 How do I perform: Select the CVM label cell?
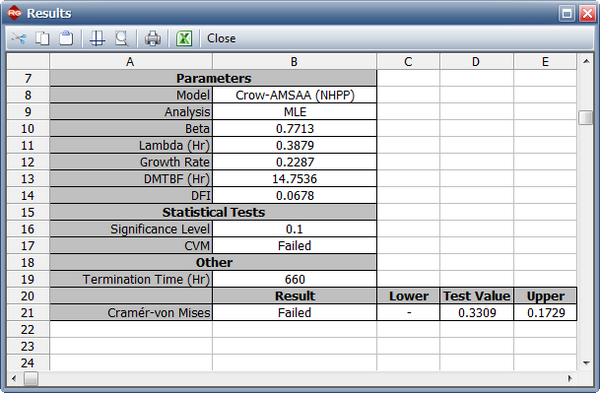click(131, 246)
